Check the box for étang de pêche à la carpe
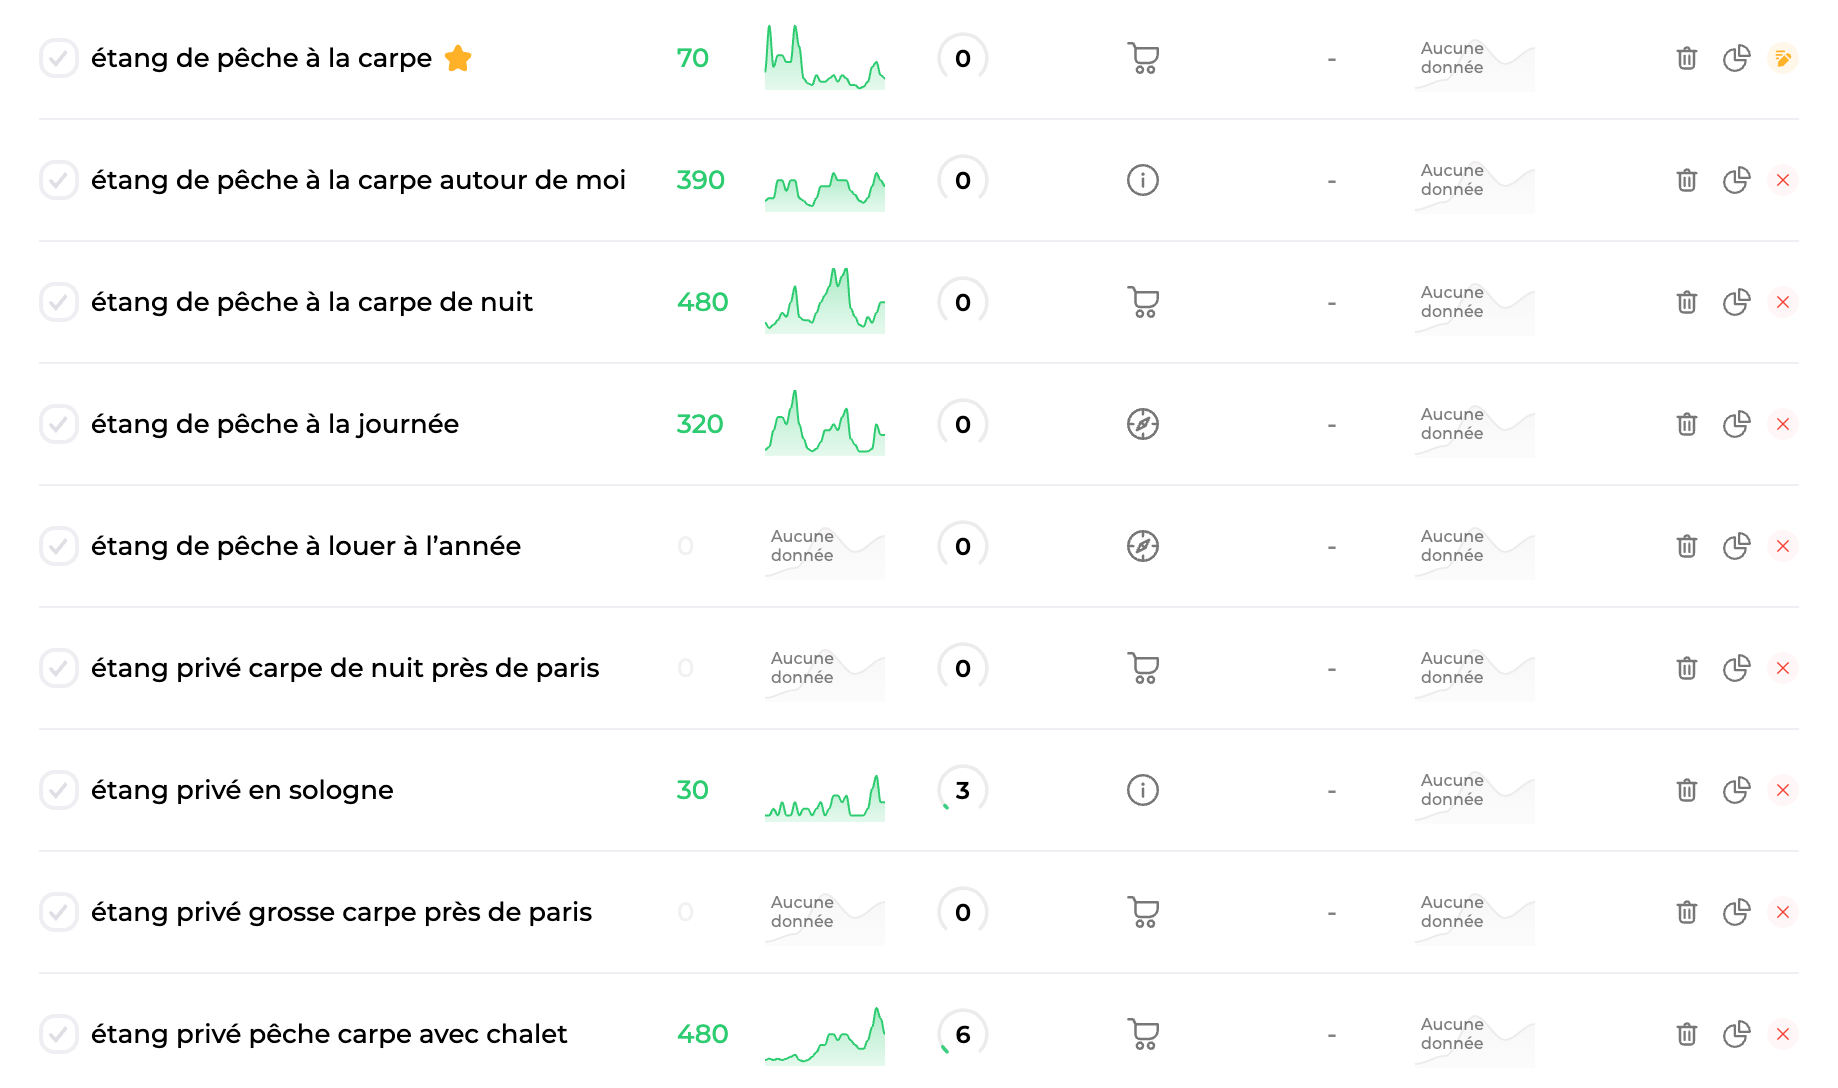This screenshot has height=1088, width=1838. click(59, 58)
